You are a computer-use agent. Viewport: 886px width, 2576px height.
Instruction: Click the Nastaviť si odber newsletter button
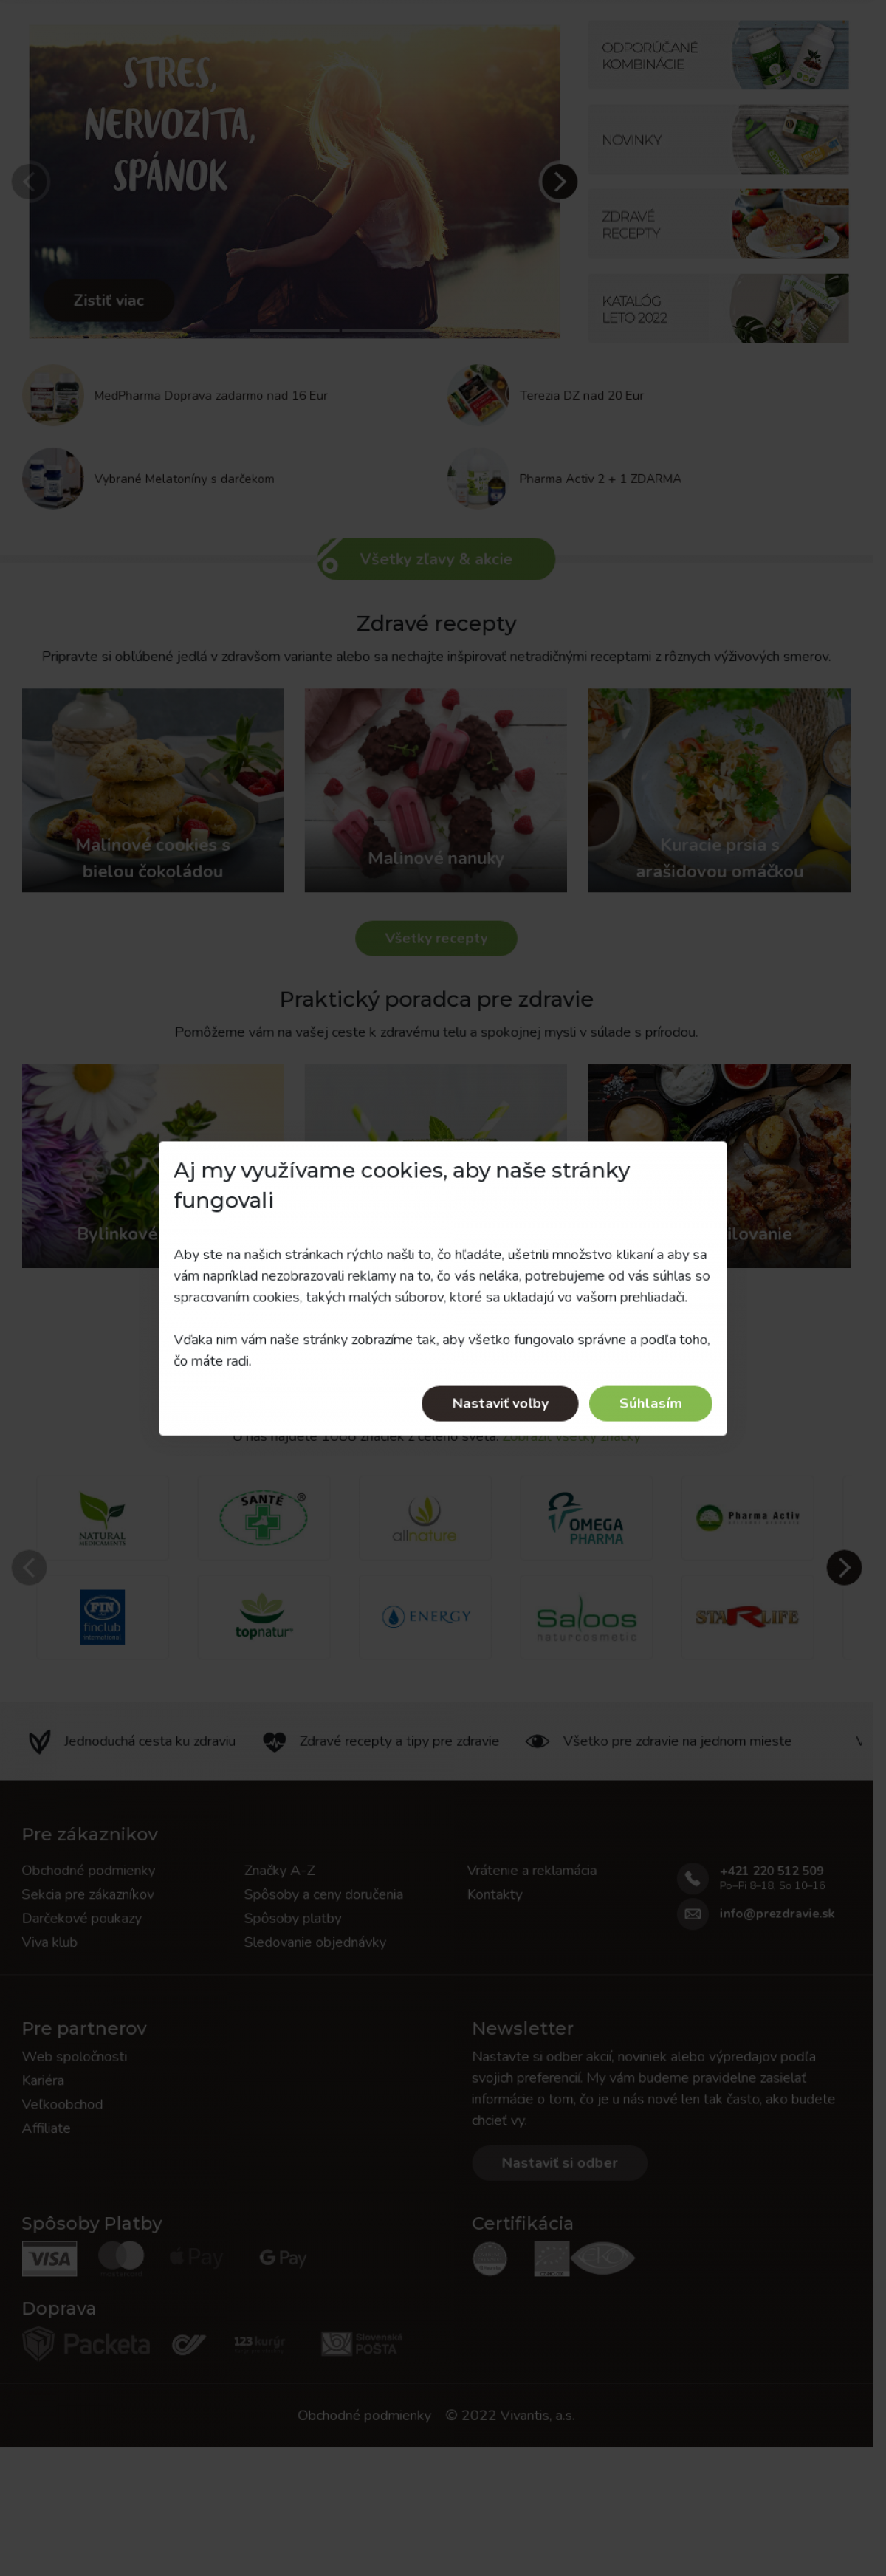[559, 2162]
